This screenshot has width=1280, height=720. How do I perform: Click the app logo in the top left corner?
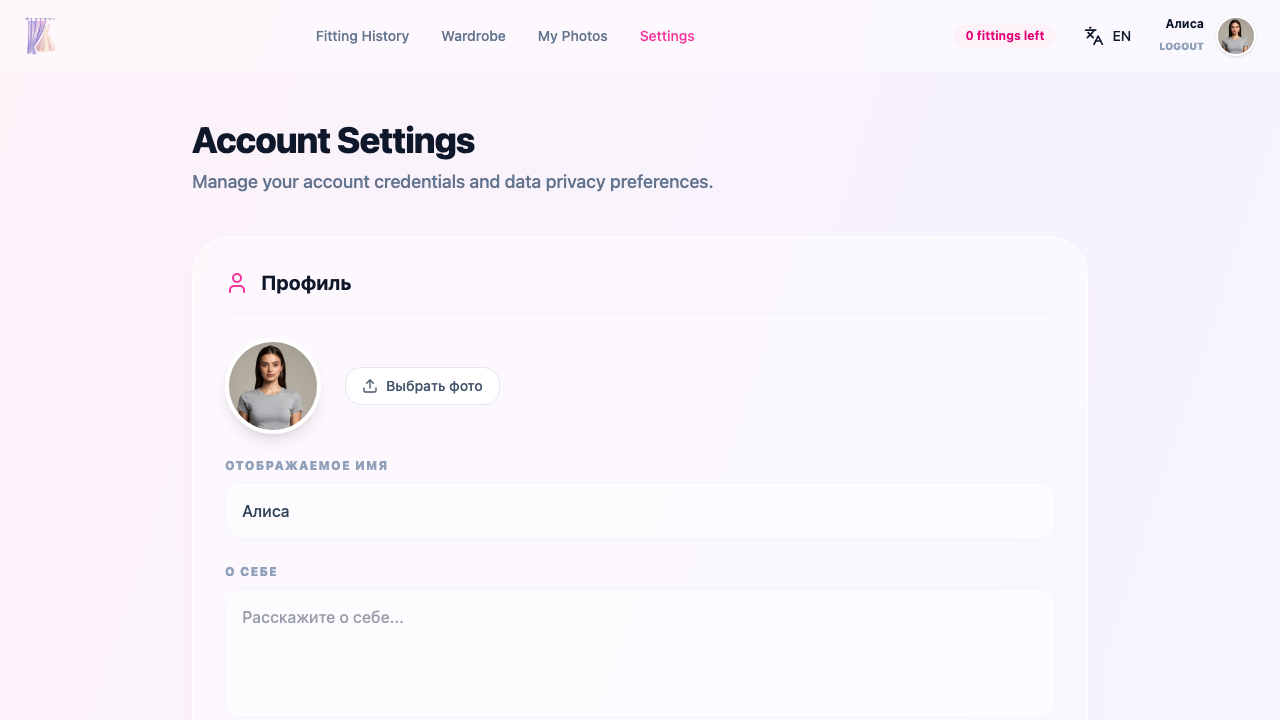(x=40, y=36)
